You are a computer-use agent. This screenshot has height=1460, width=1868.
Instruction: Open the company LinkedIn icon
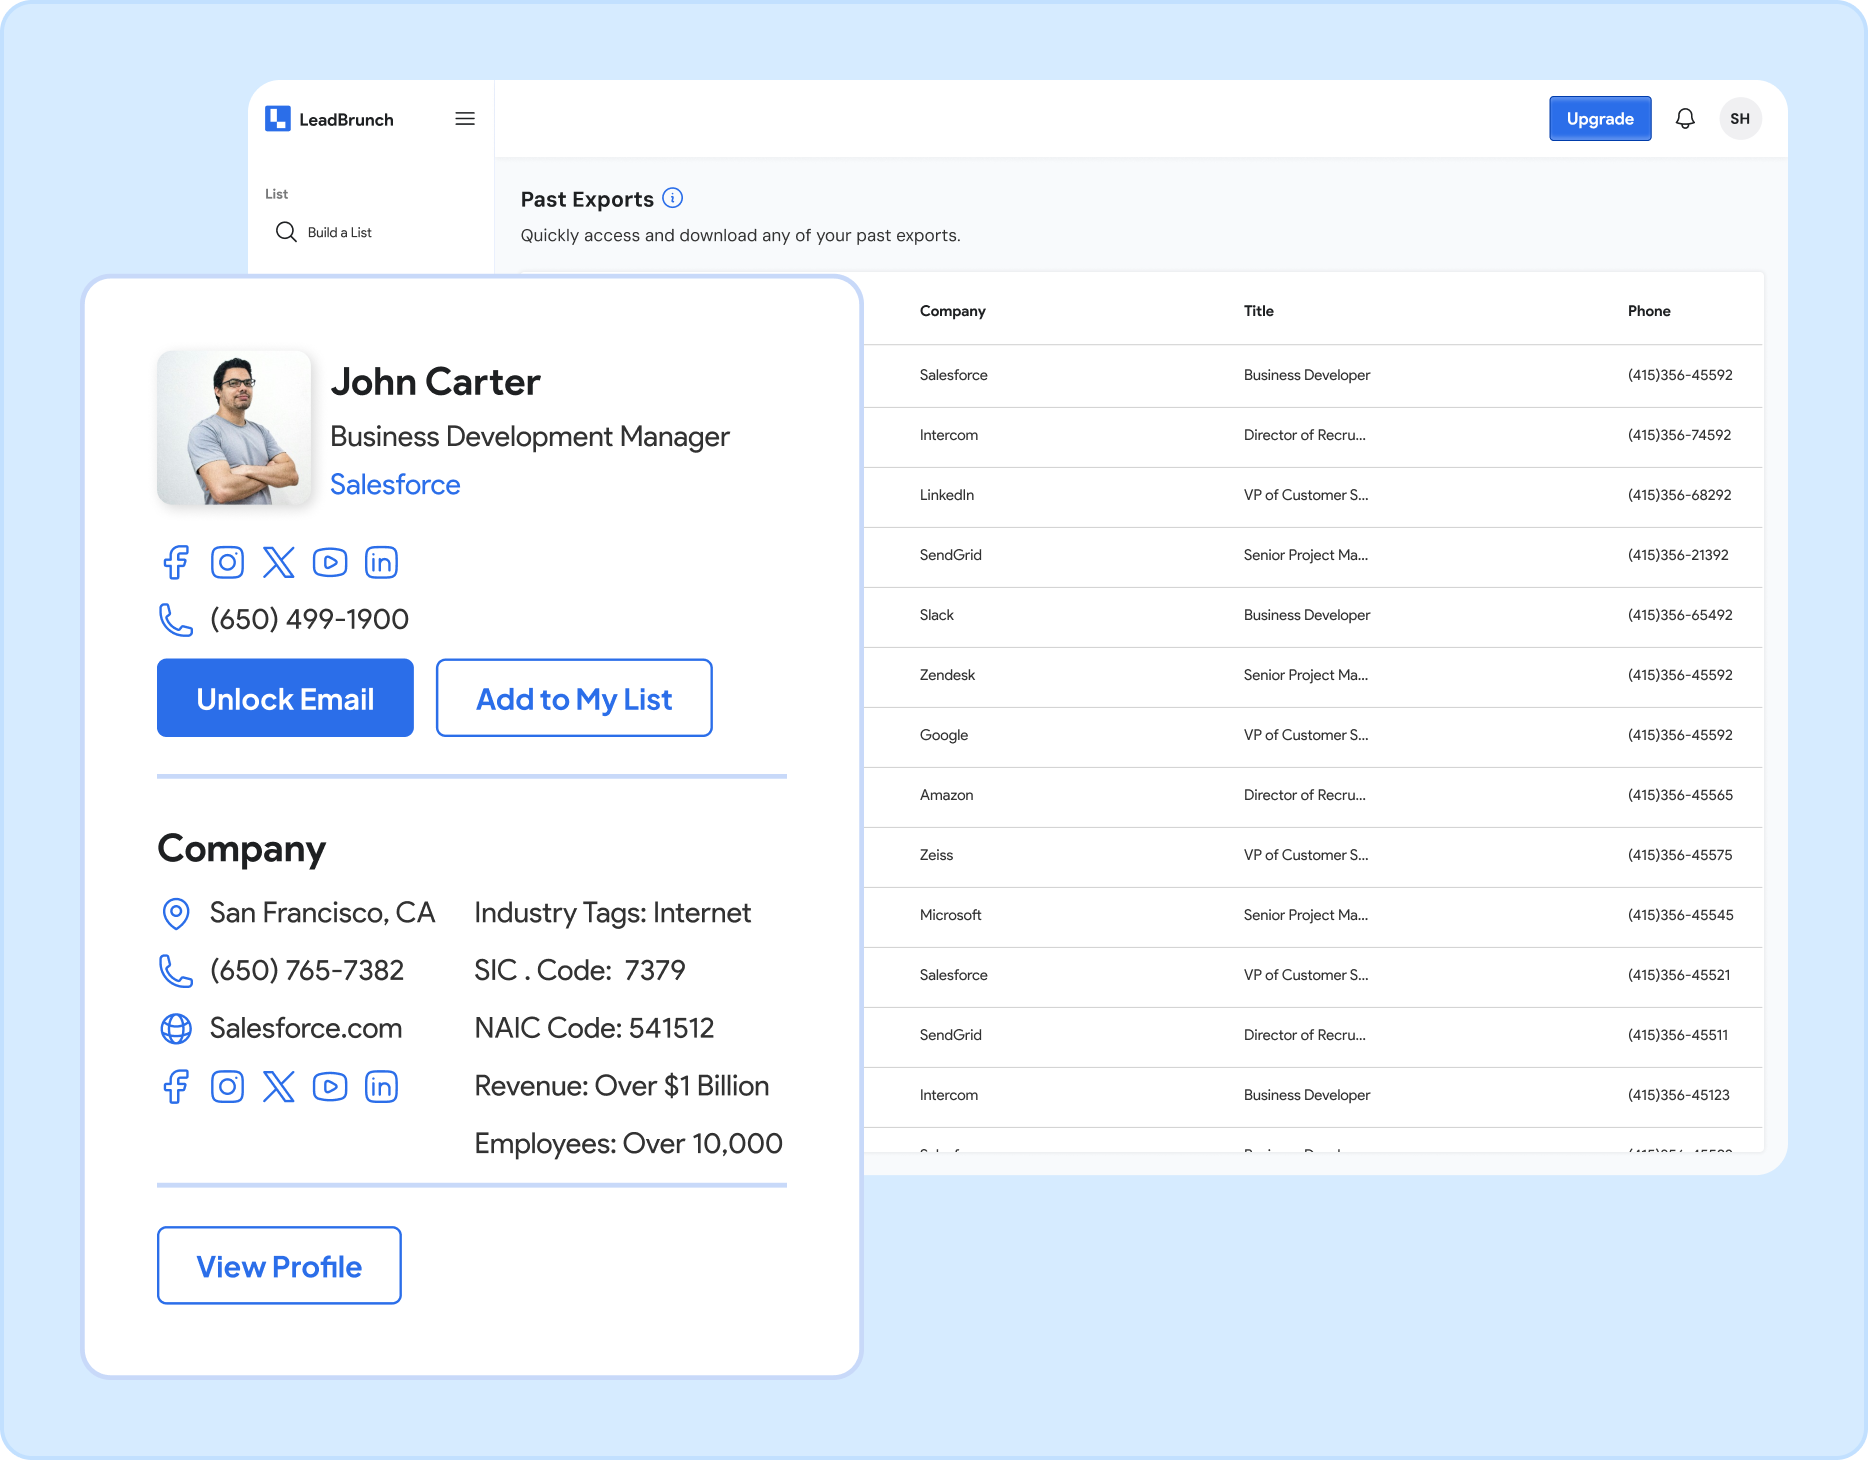click(381, 1086)
